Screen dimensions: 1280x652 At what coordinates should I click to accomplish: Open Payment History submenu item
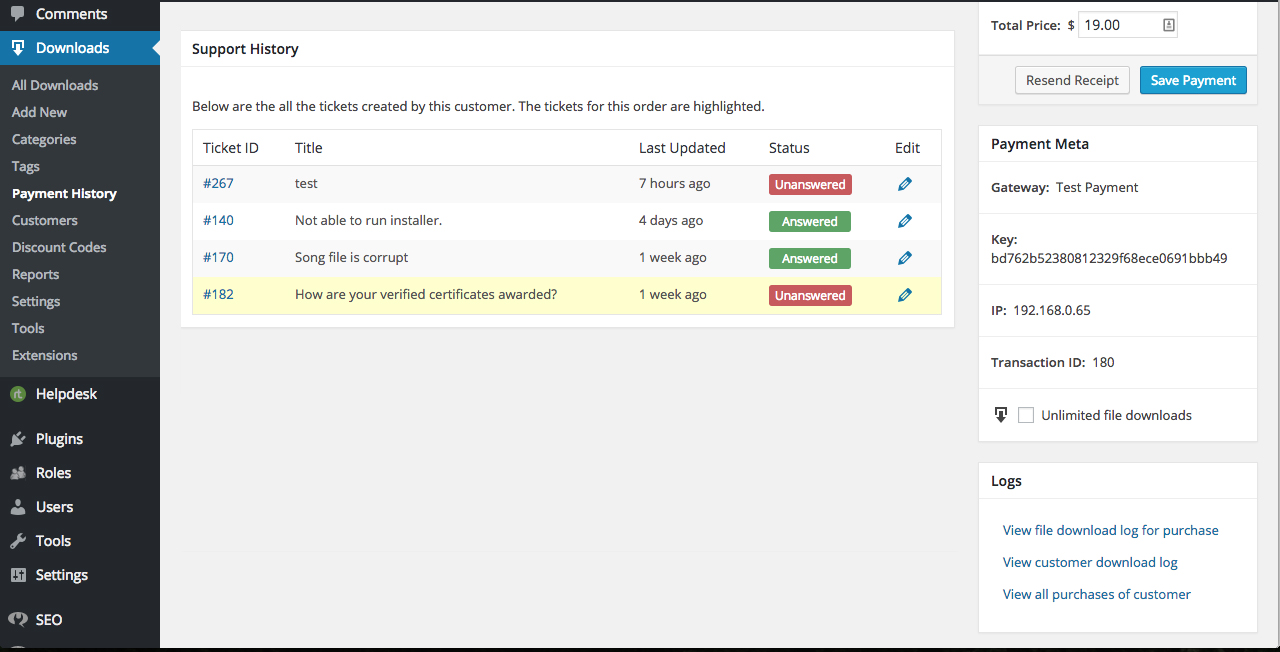click(x=64, y=194)
